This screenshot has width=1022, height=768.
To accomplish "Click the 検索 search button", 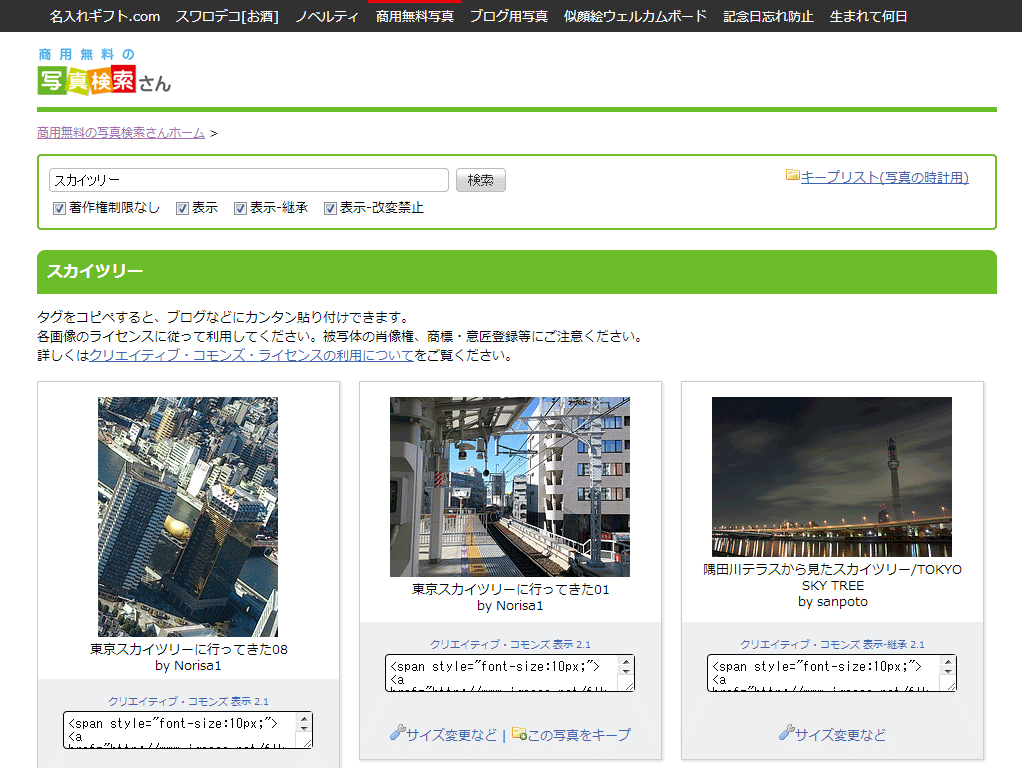I will 481,180.
